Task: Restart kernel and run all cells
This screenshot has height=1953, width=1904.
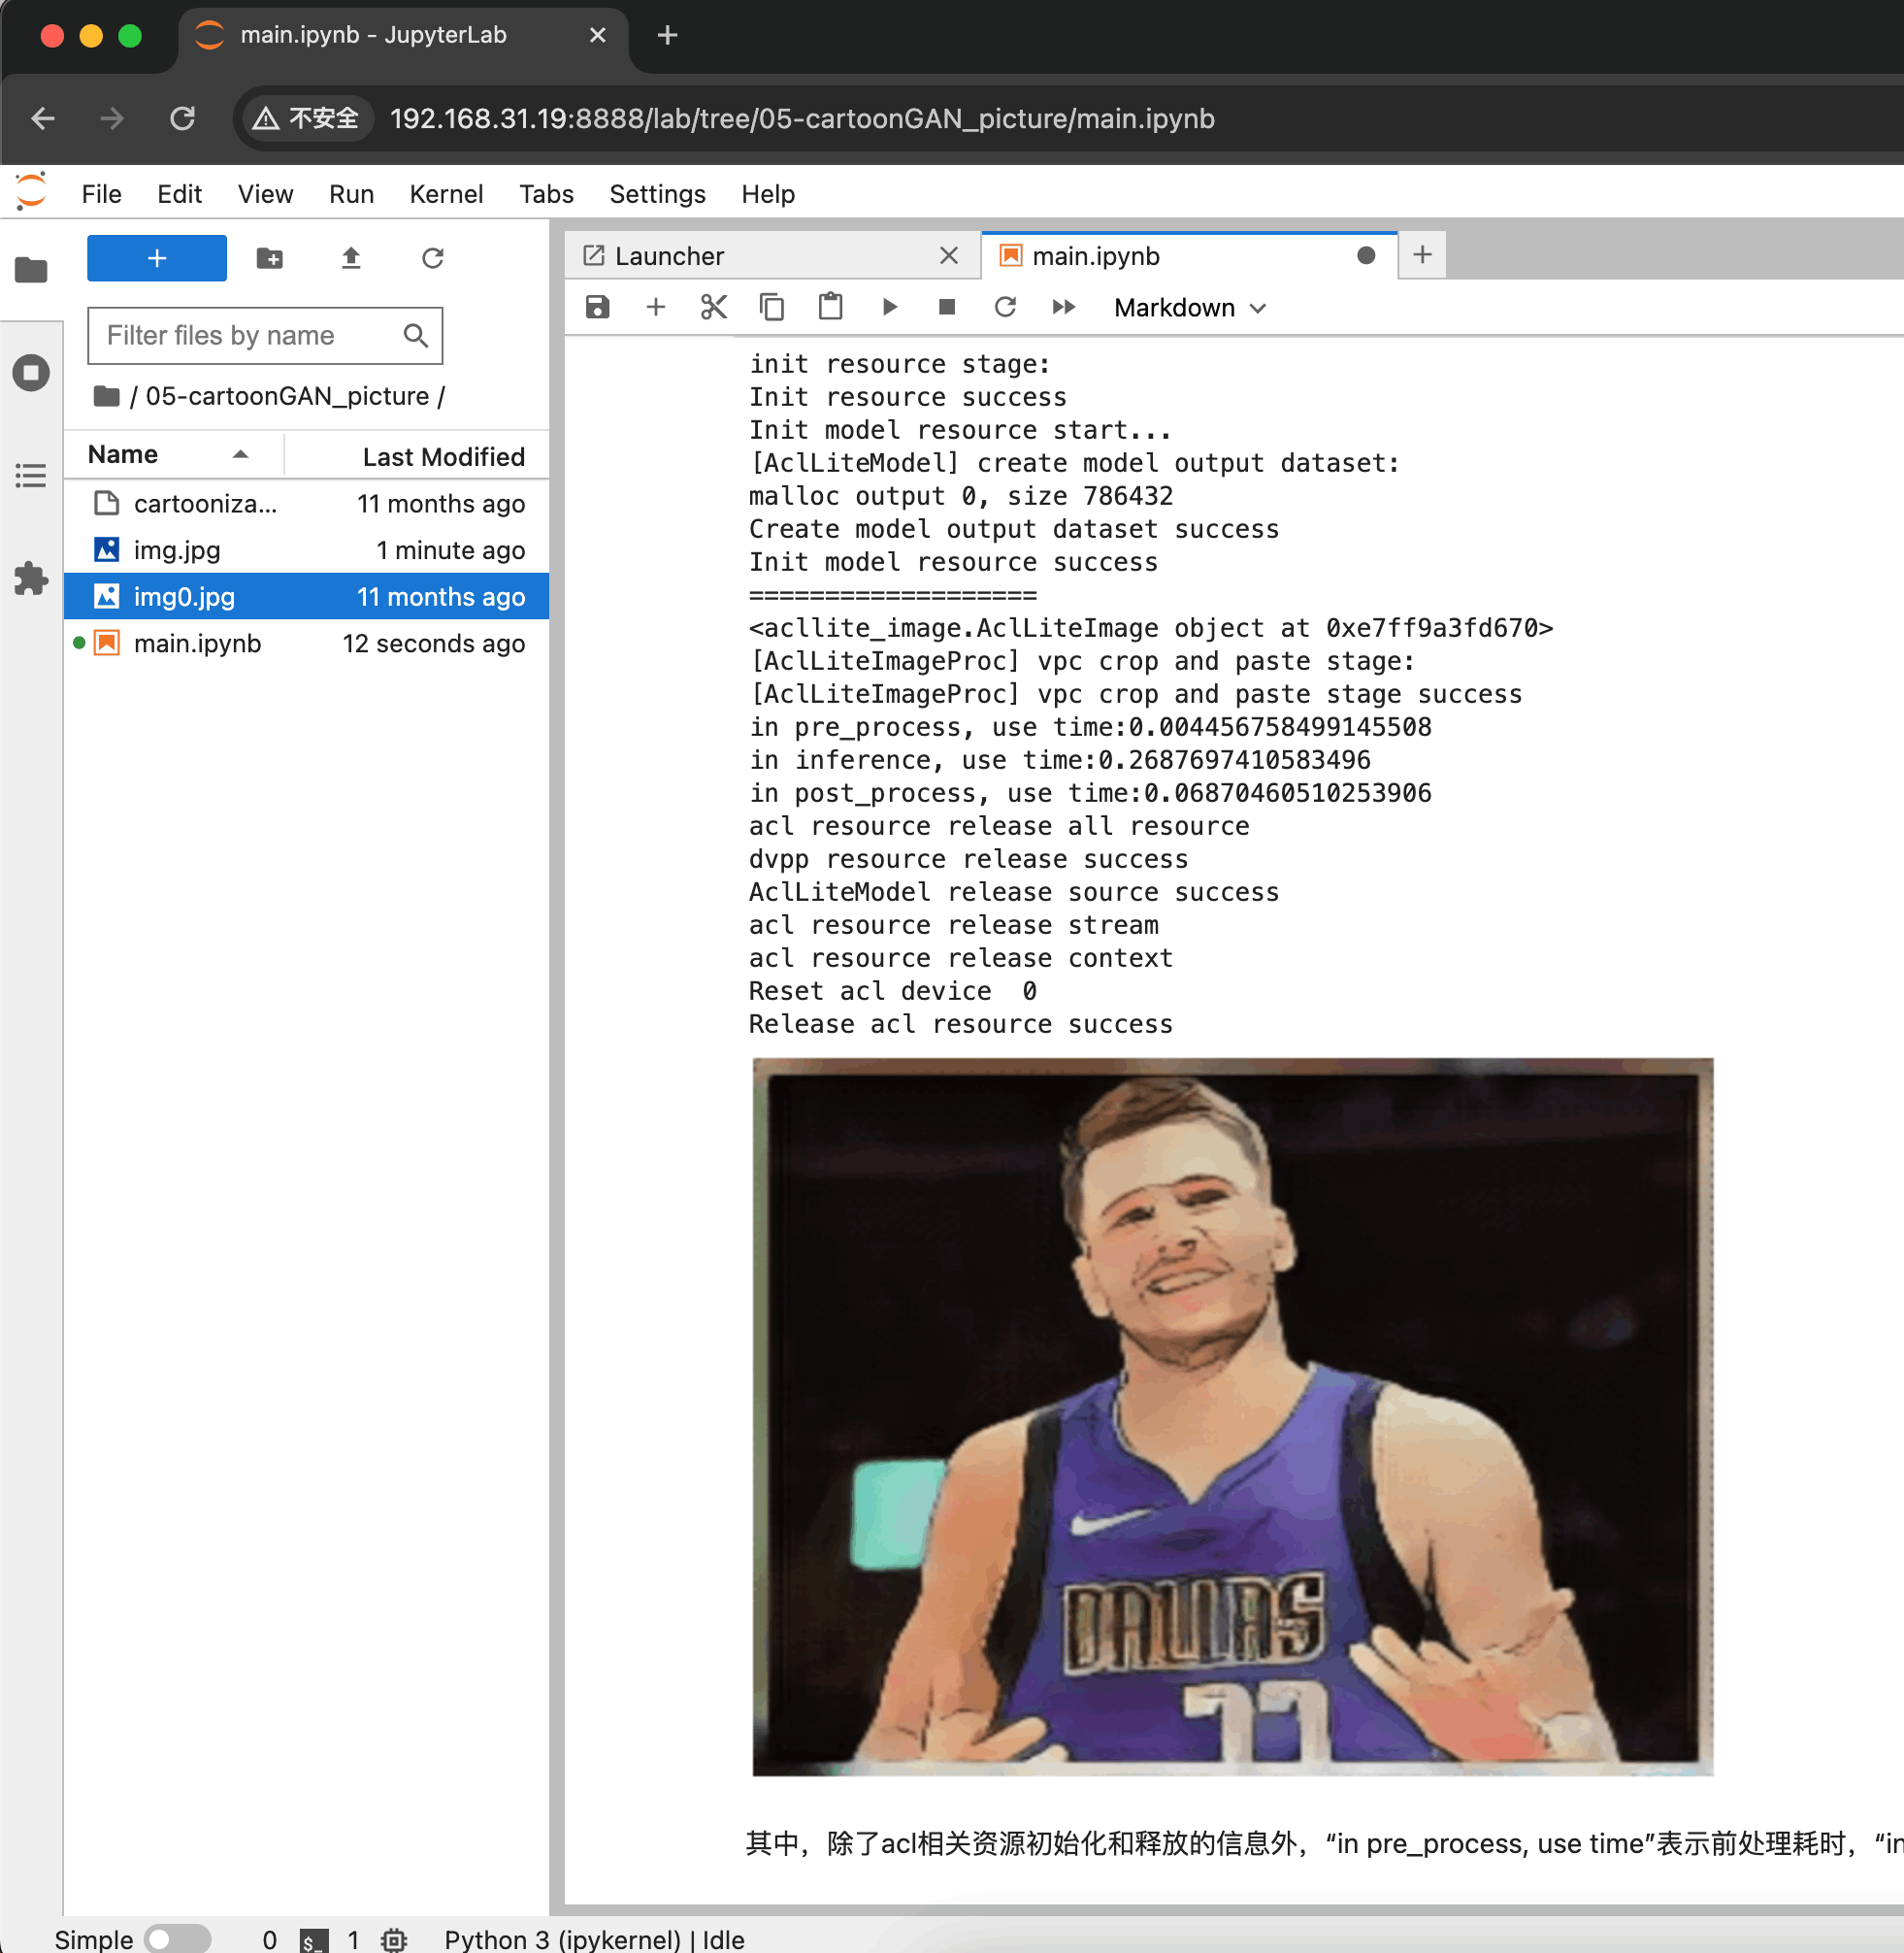Action: (1063, 307)
